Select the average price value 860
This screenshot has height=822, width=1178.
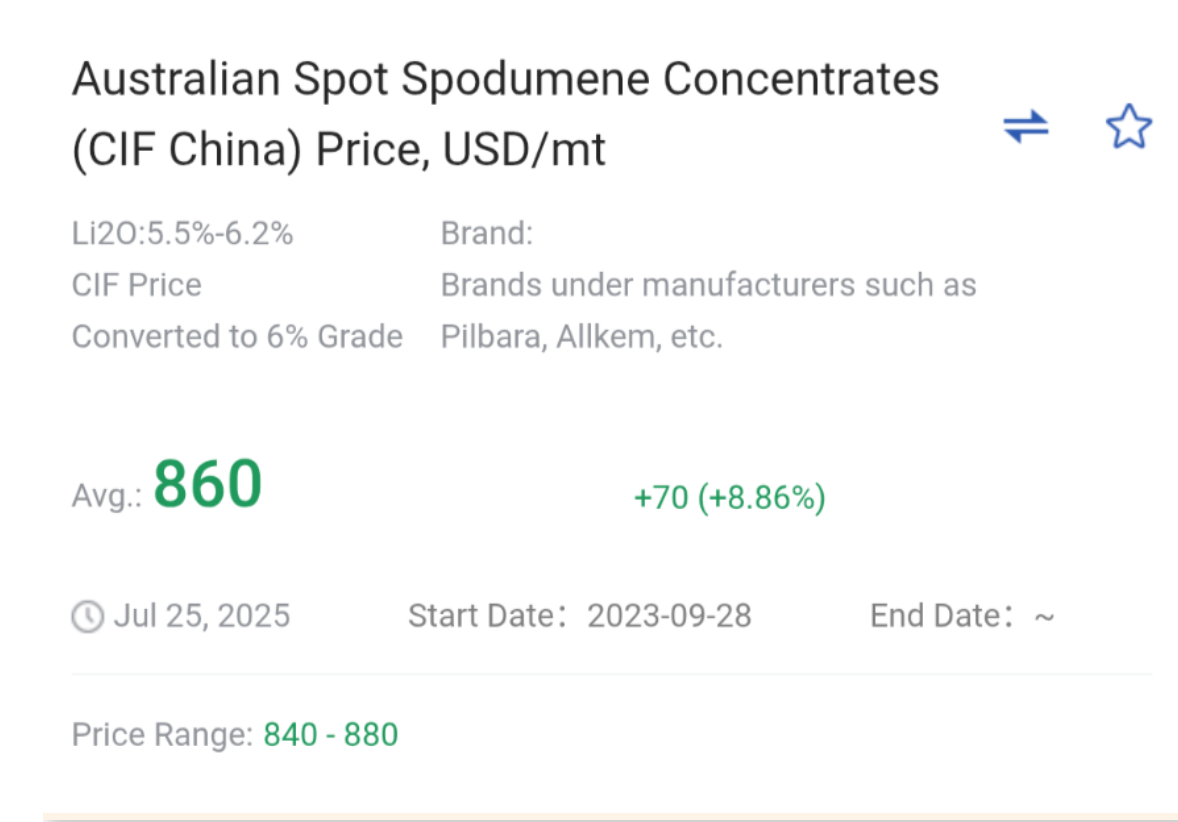click(208, 484)
